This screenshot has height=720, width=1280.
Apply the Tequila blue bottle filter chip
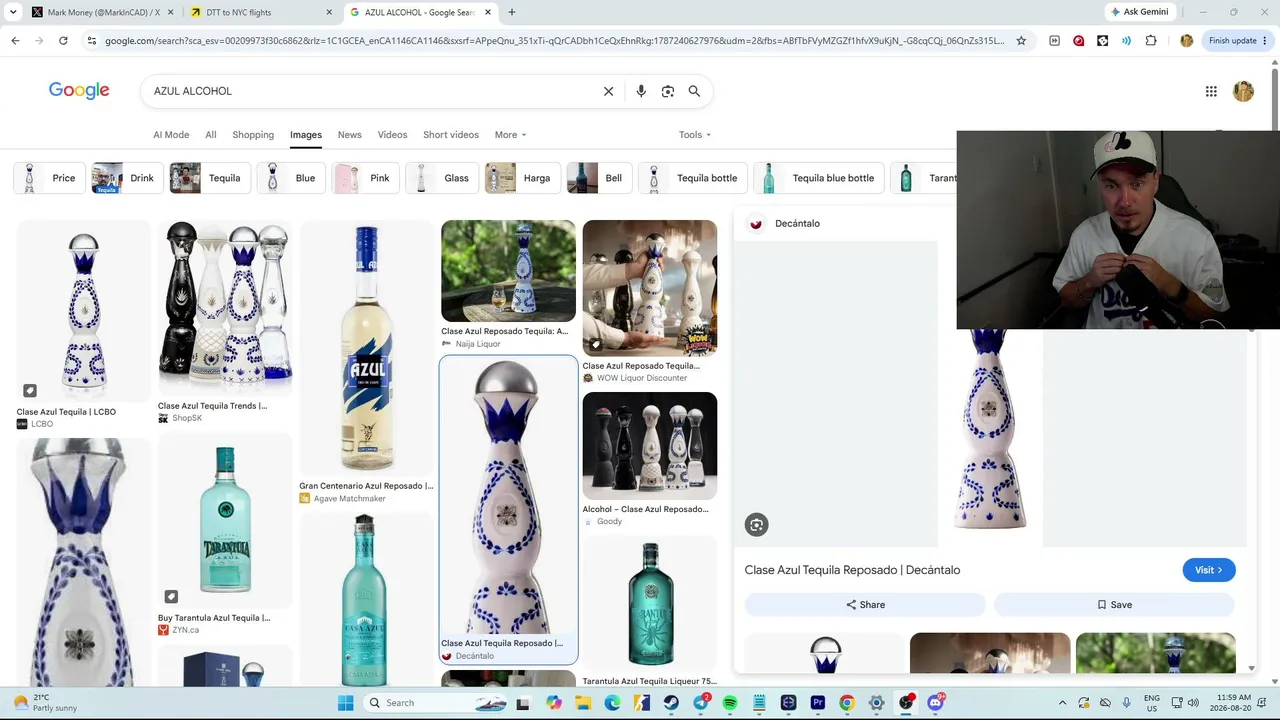[x=818, y=178]
